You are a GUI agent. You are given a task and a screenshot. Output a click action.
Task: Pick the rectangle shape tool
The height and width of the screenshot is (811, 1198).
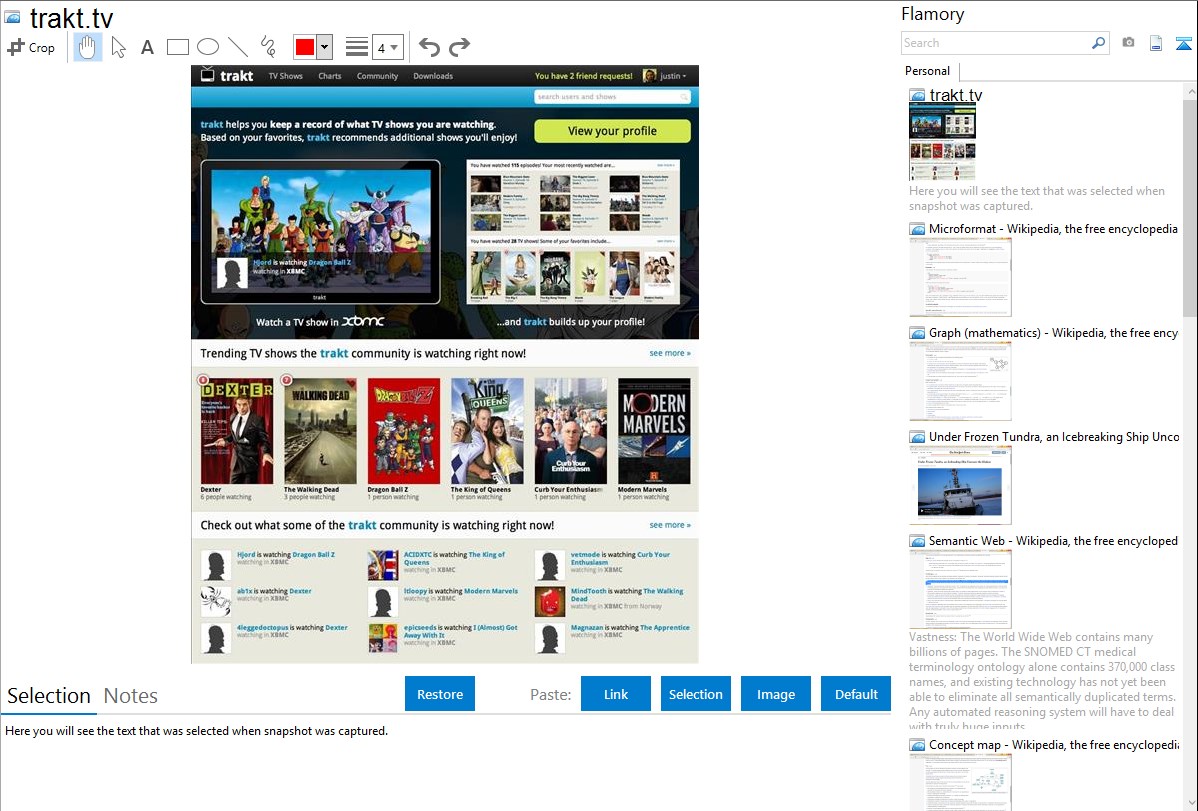click(x=177, y=47)
